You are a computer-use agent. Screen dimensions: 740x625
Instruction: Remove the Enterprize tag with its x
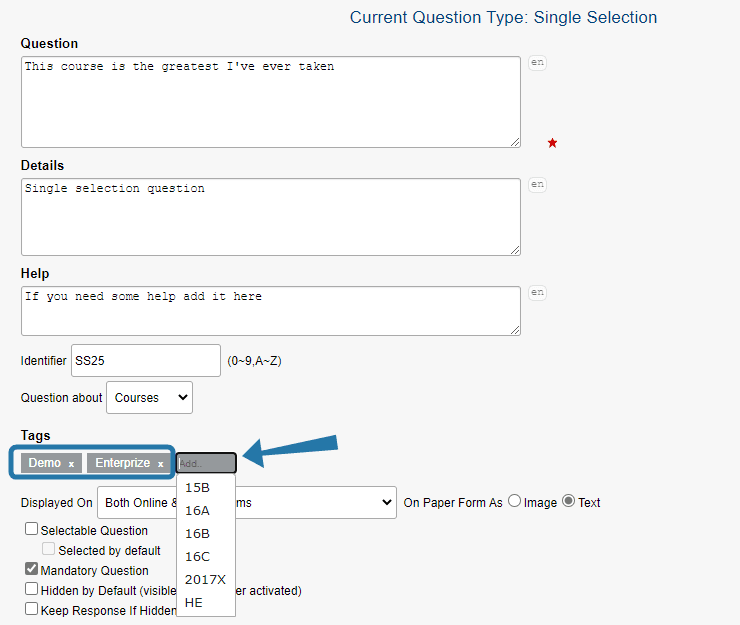click(160, 464)
